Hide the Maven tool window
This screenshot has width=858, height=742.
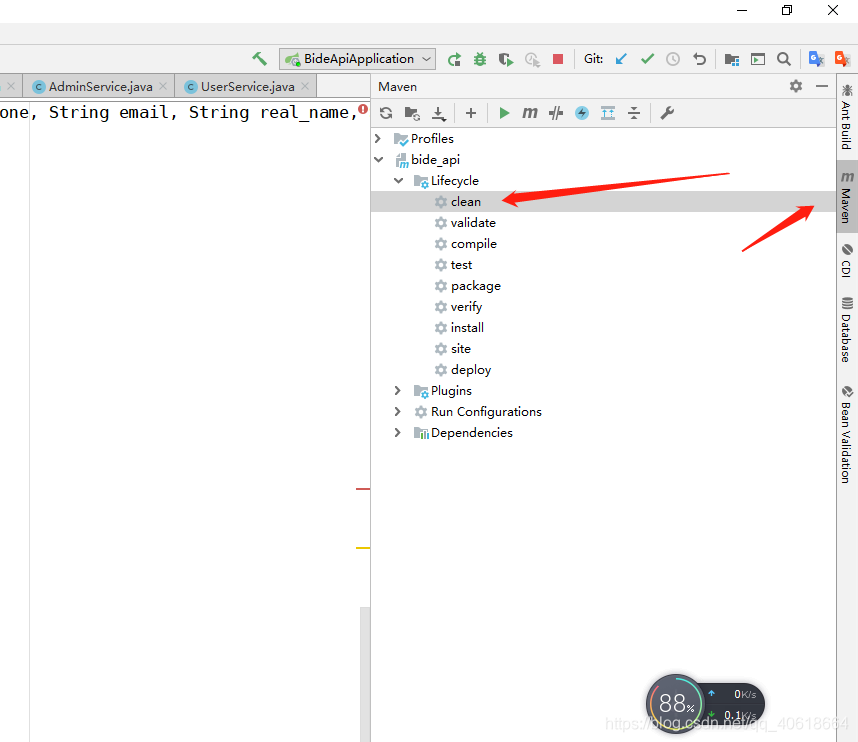click(821, 86)
